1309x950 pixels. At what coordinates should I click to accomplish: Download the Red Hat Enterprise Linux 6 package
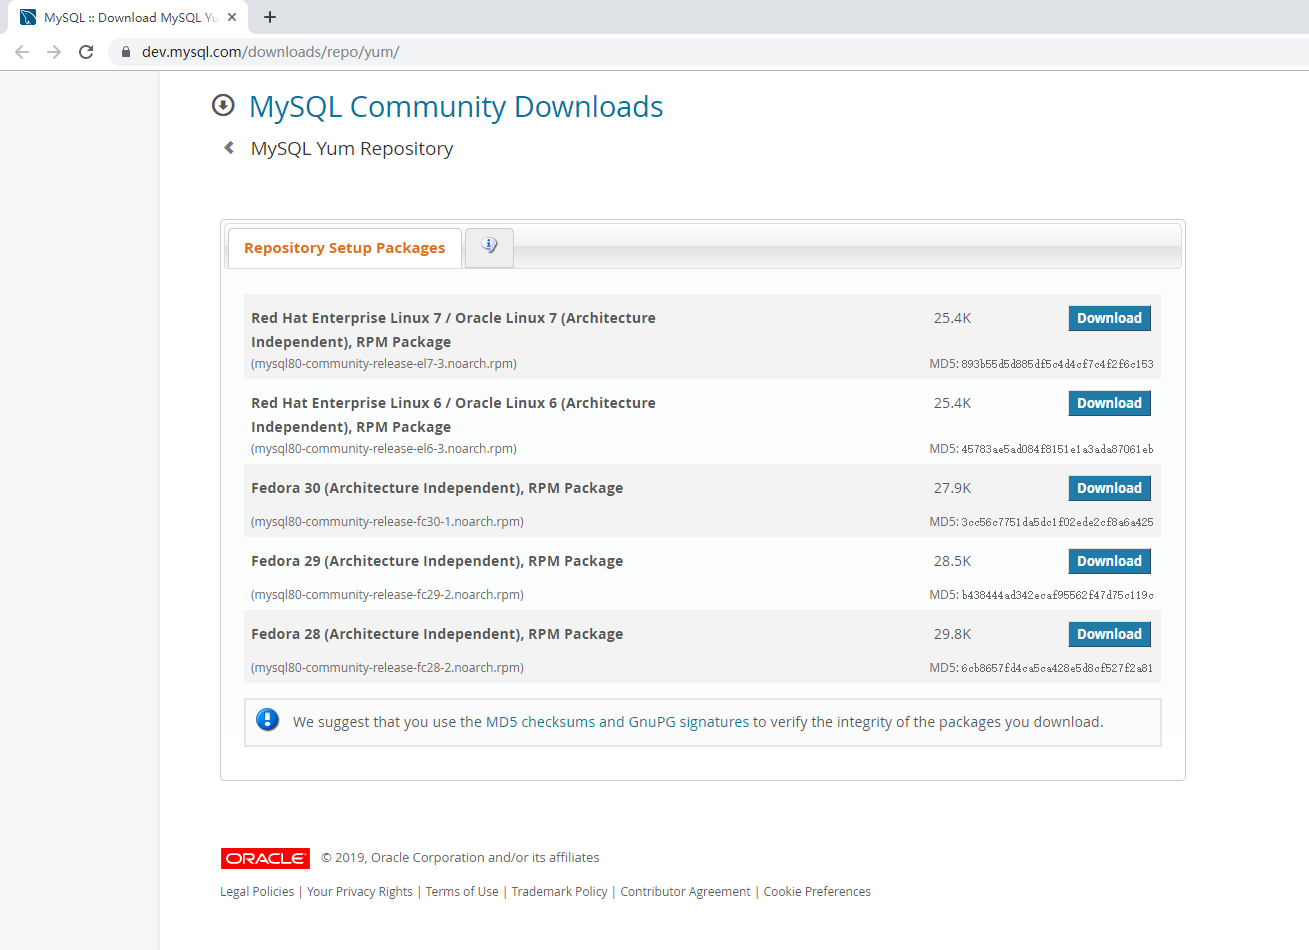pos(1110,403)
